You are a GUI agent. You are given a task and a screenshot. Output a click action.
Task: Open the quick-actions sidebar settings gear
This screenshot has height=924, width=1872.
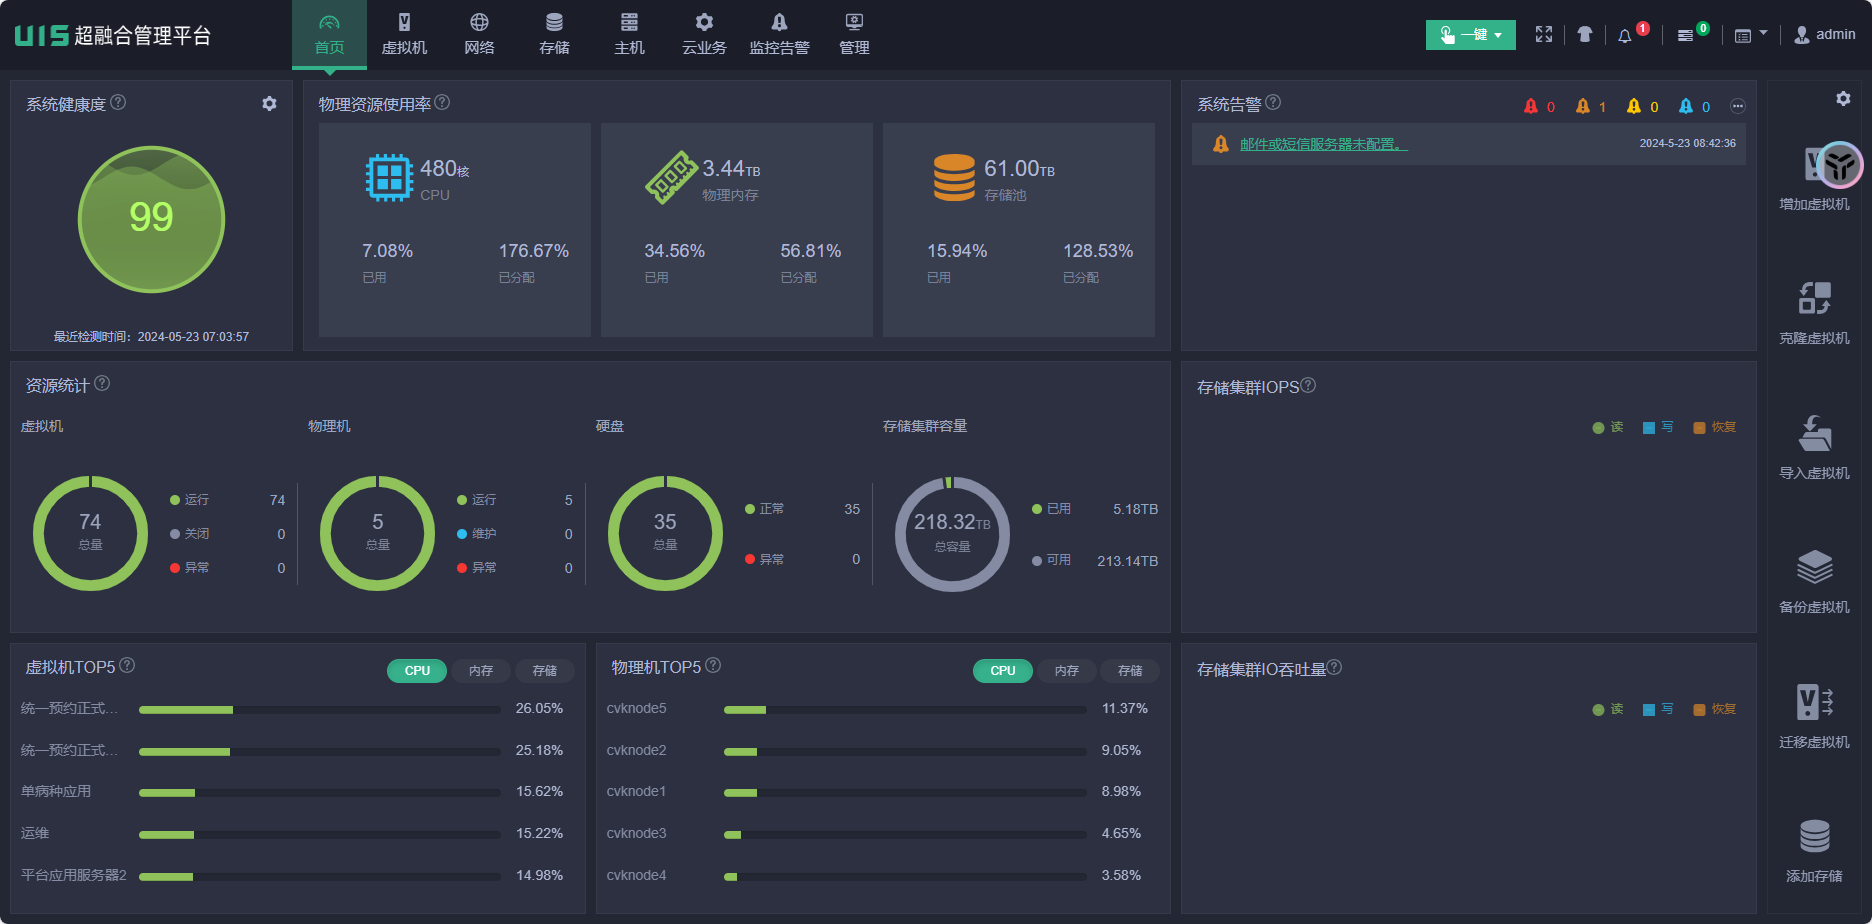tap(1843, 98)
